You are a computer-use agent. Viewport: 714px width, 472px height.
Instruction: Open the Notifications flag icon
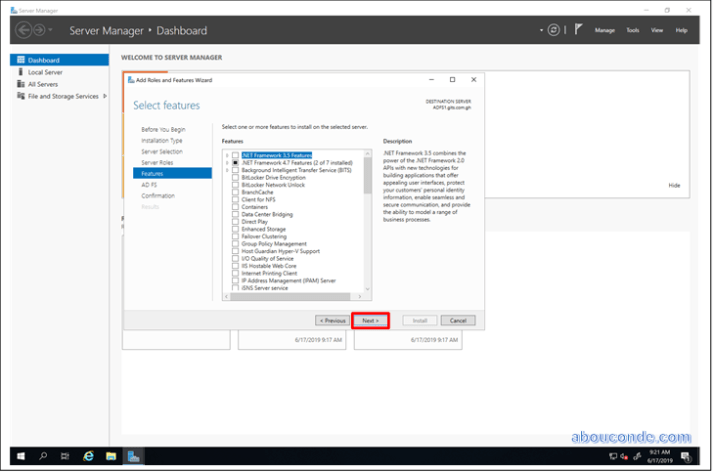[578, 30]
